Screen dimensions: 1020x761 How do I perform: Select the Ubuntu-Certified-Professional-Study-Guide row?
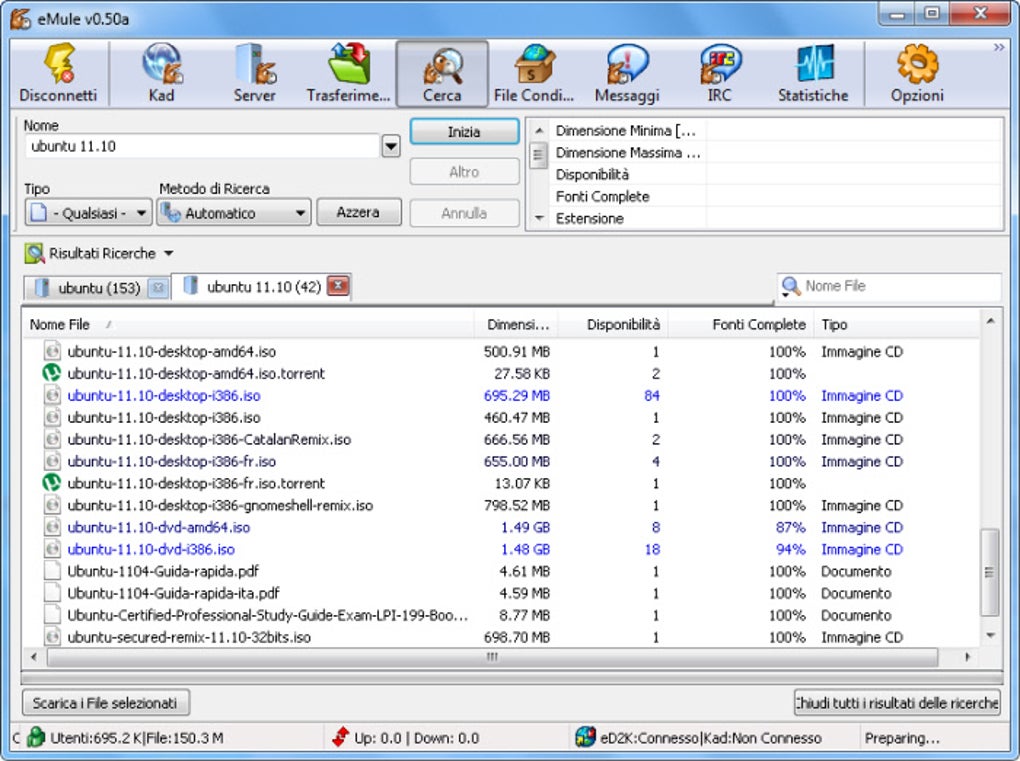(x=501, y=615)
